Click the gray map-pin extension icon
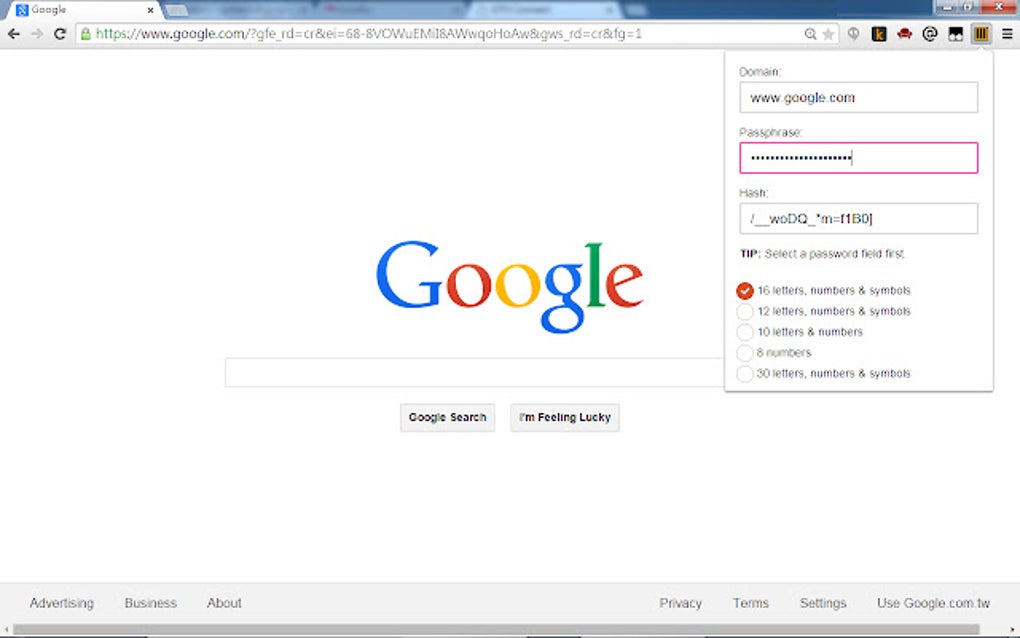 pyautogui.click(x=853, y=34)
